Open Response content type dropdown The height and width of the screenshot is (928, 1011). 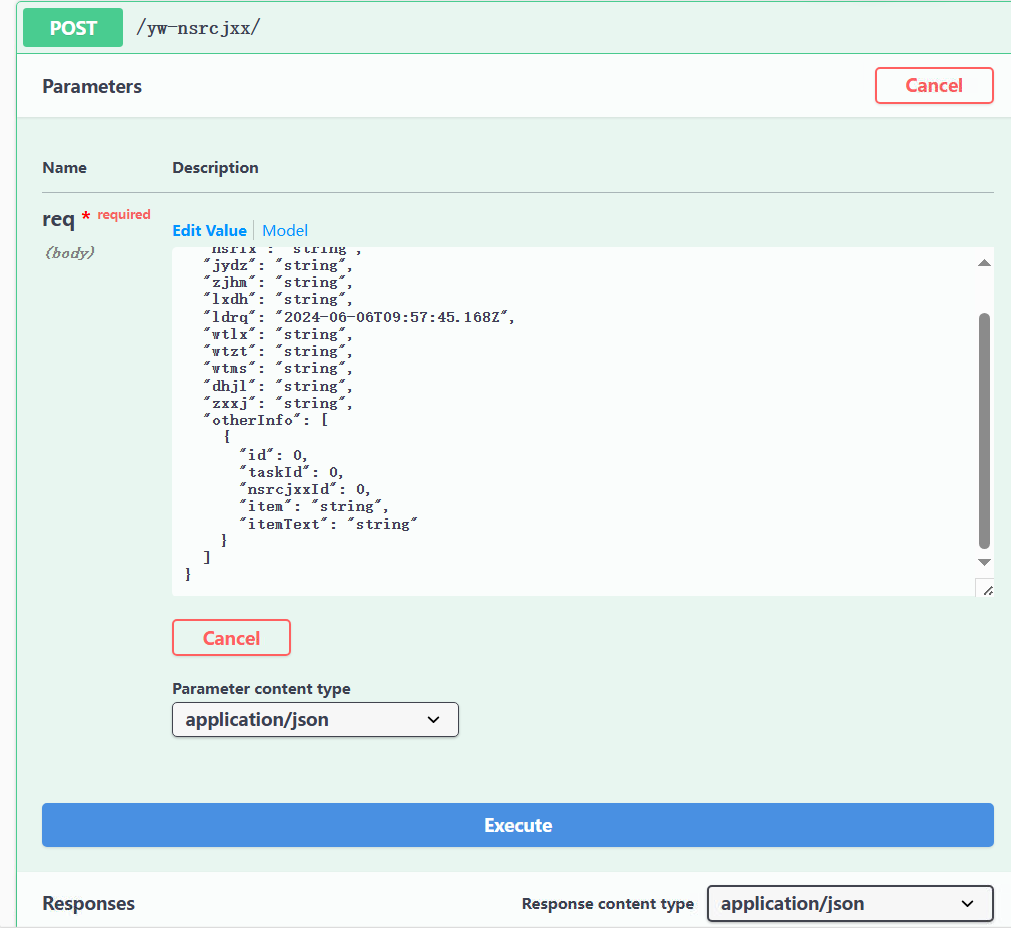click(x=850, y=903)
